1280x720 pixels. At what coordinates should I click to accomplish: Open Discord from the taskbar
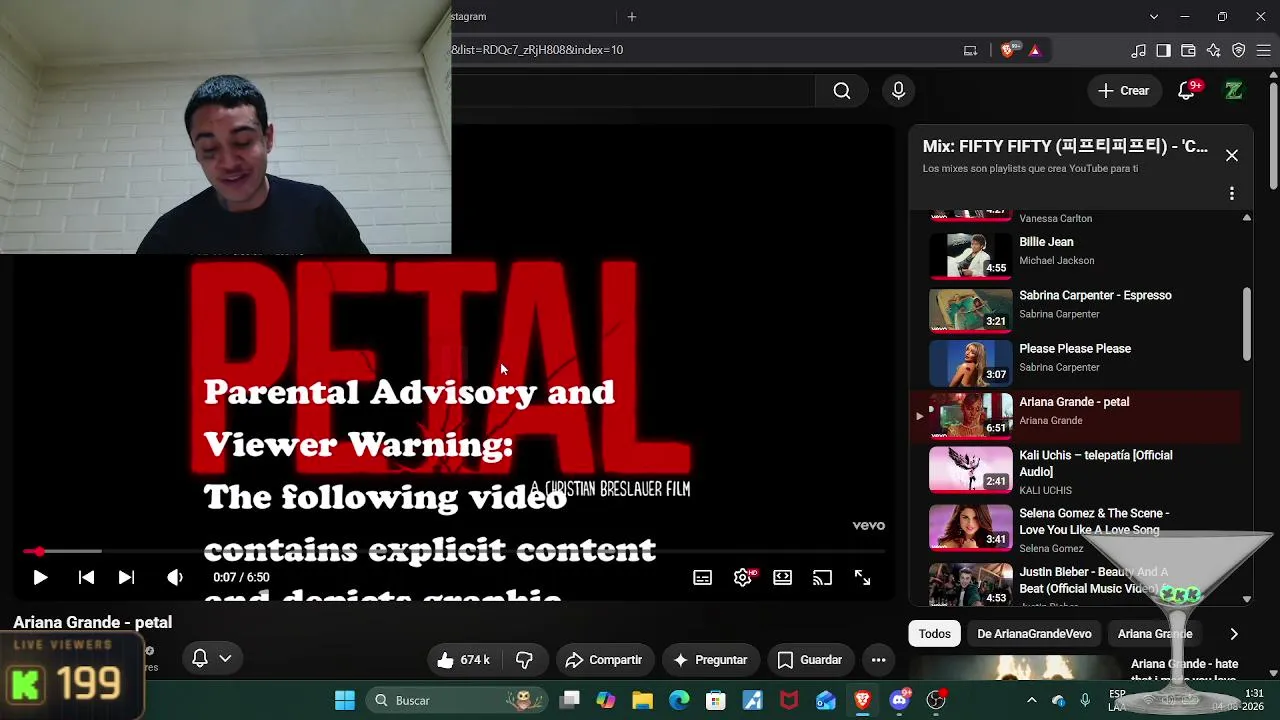[899, 700]
